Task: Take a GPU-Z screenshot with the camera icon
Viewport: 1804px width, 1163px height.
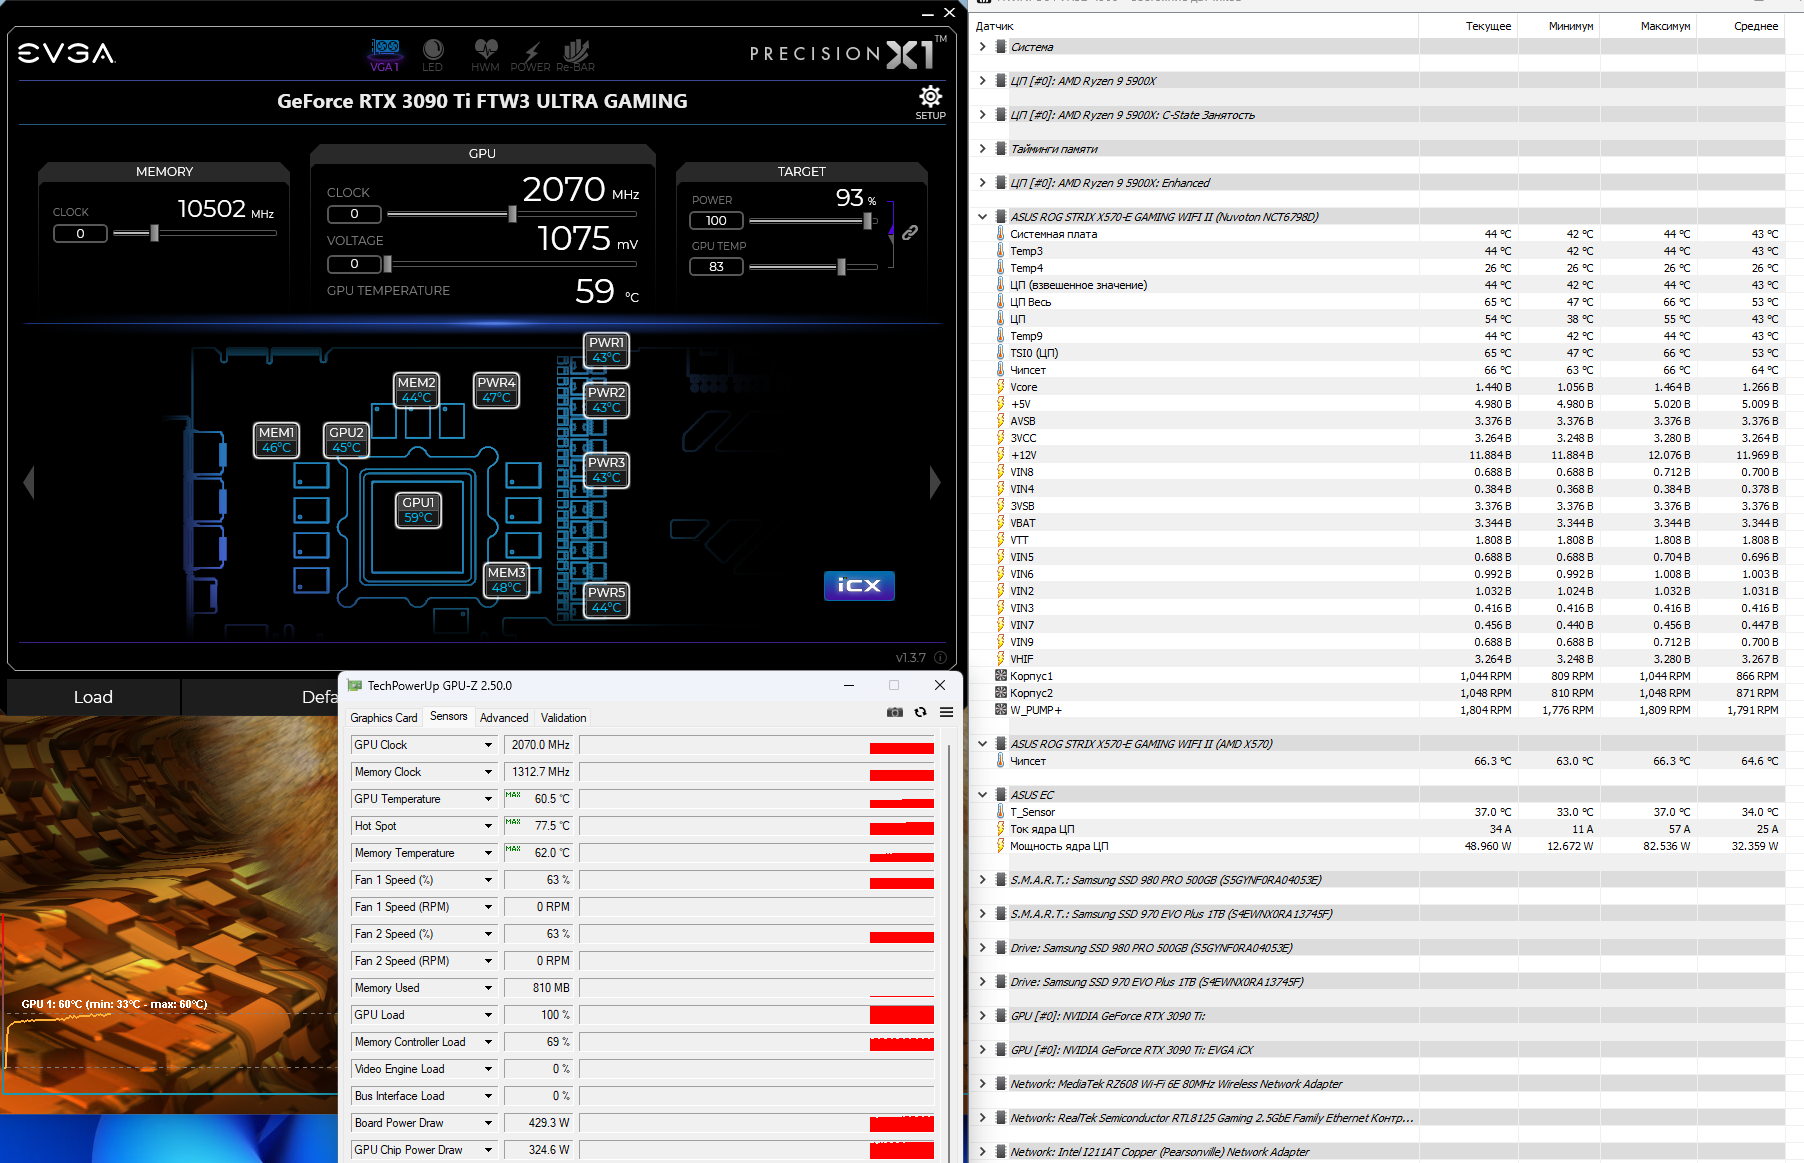Action: pos(895,712)
